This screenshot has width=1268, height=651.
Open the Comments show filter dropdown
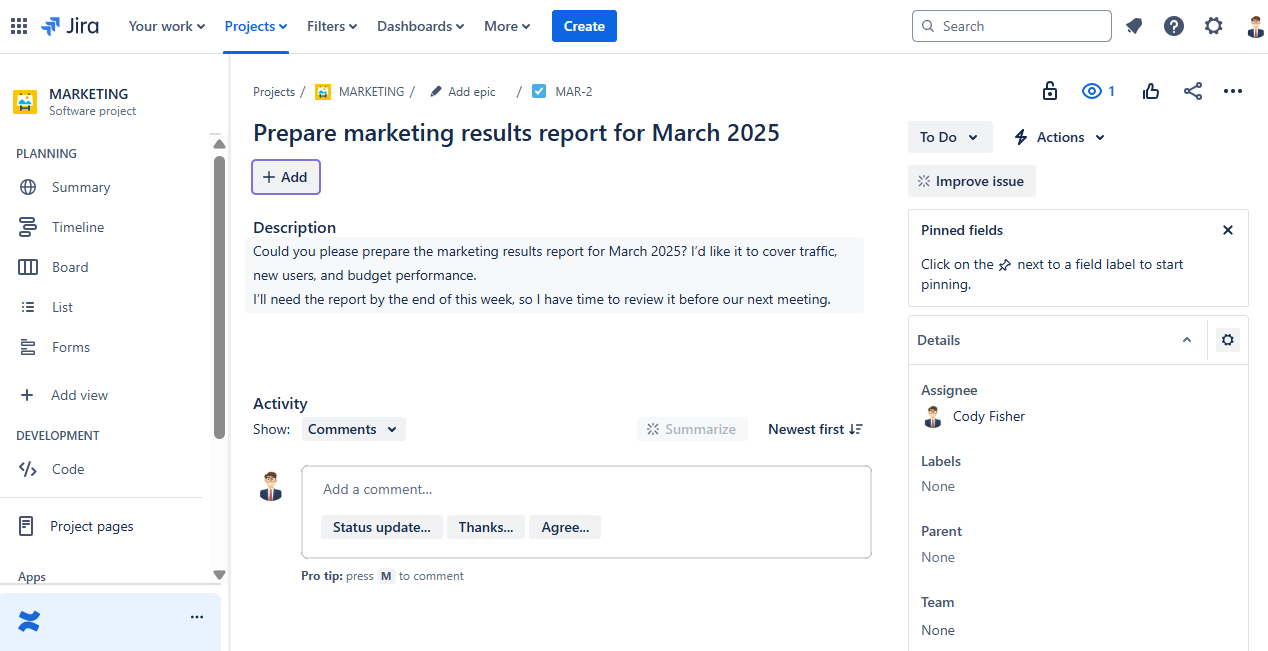pyautogui.click(x=353, y=429)
